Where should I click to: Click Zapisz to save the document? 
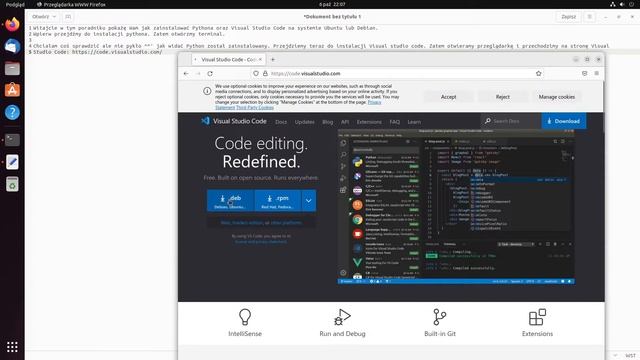point(568,17)
